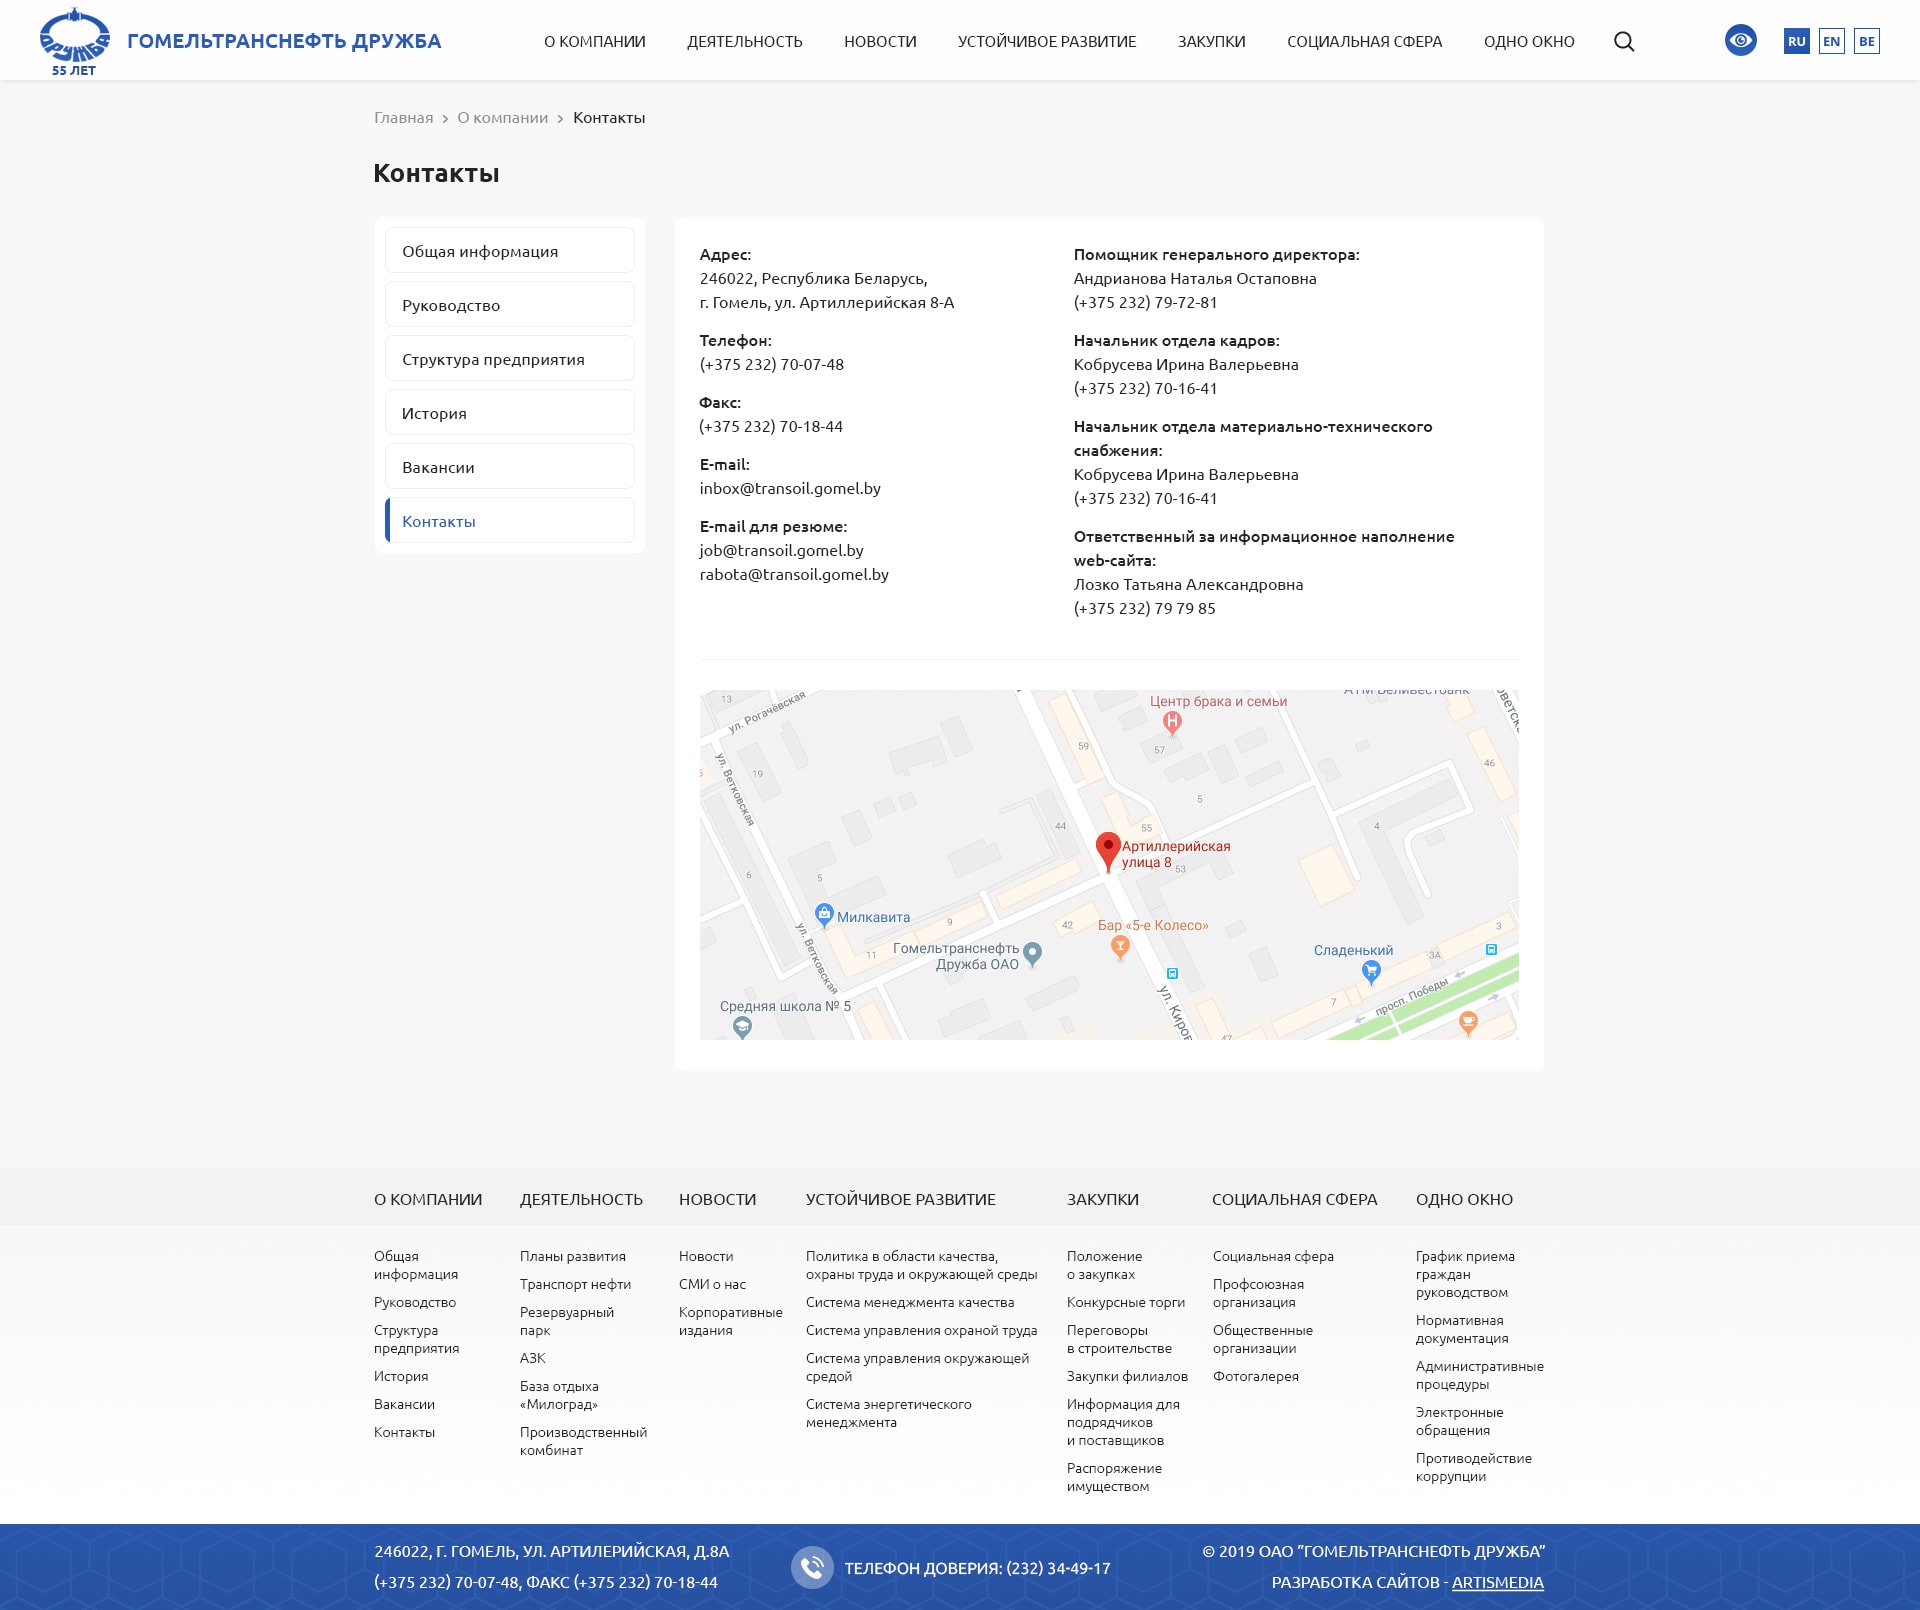
Task: Click the ARTISMEDIA footer link
Action: click(x=1497, y=1582)
